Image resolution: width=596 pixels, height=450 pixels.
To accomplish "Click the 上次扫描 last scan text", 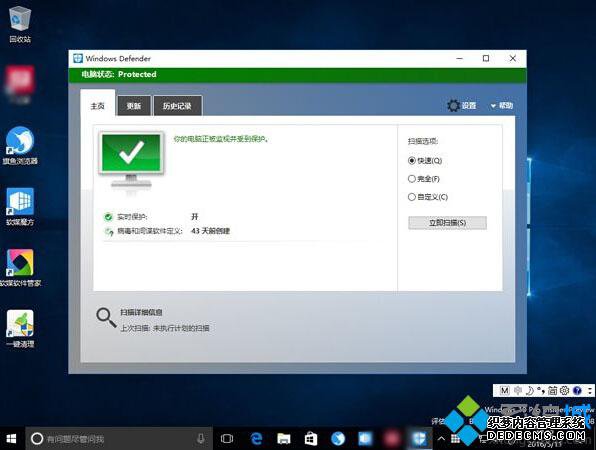I will [x=165, y=328].
